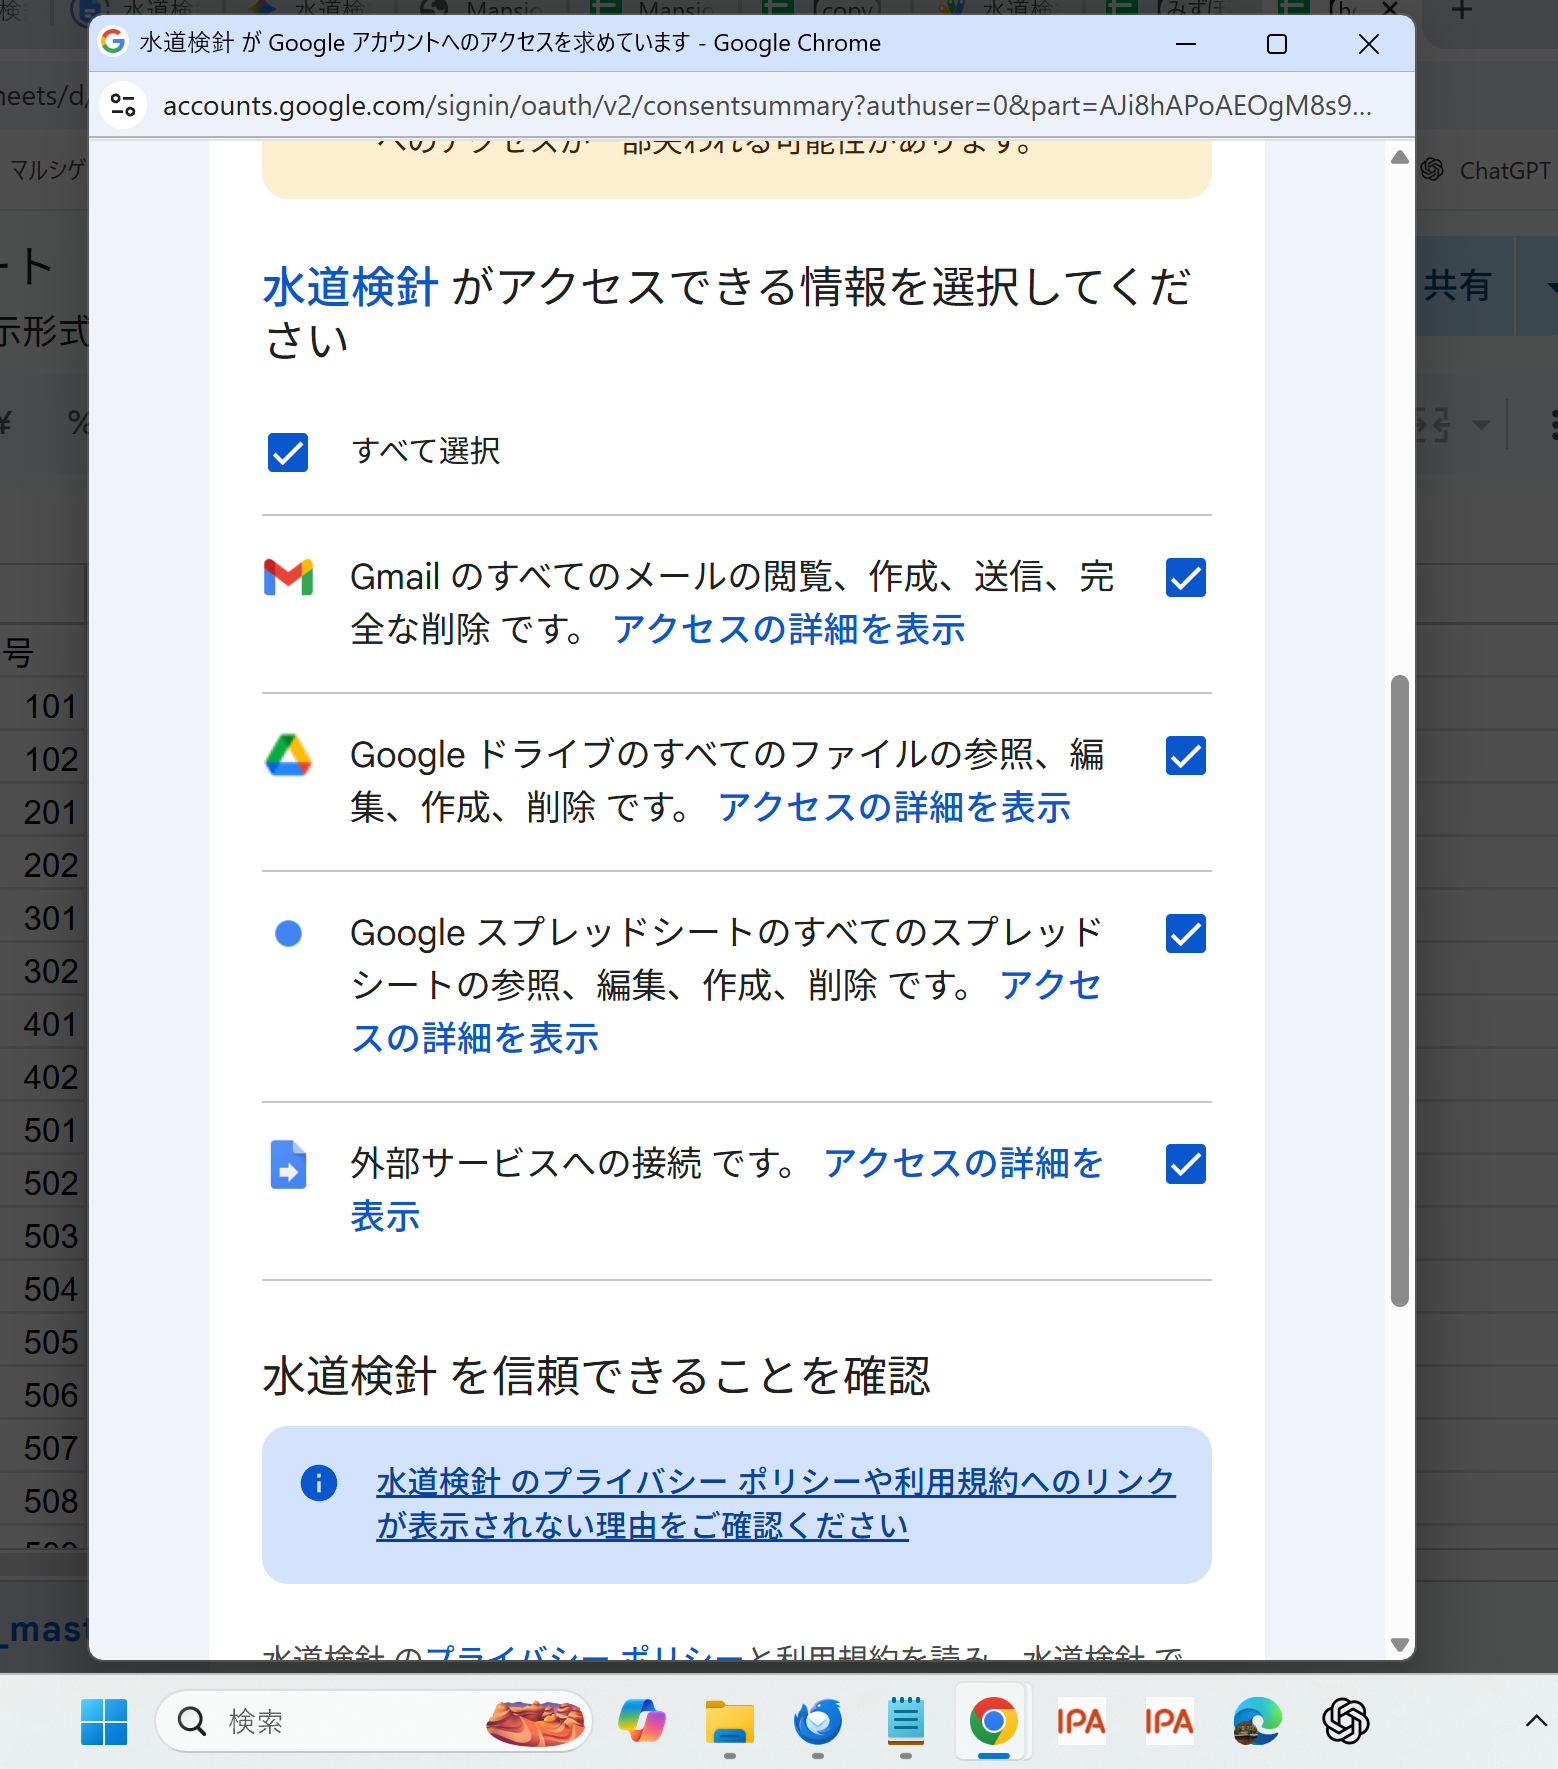The width and height of the screenshot is (1558, 1769).
Task: Click the 水道検針 app name link in heading
Action: click(x=350, y=287)
